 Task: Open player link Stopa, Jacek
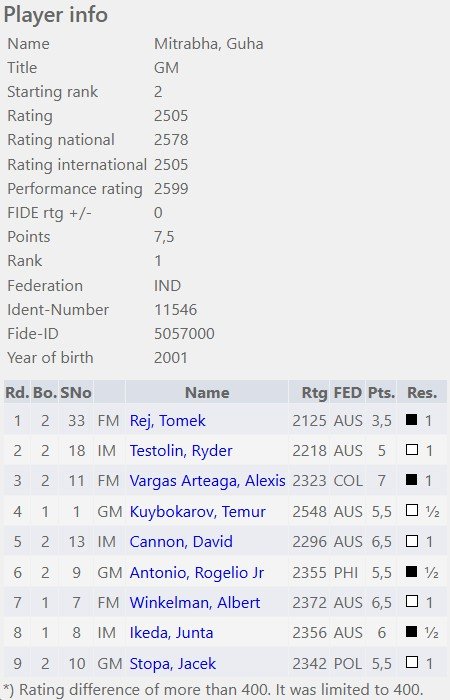point(172,663)
